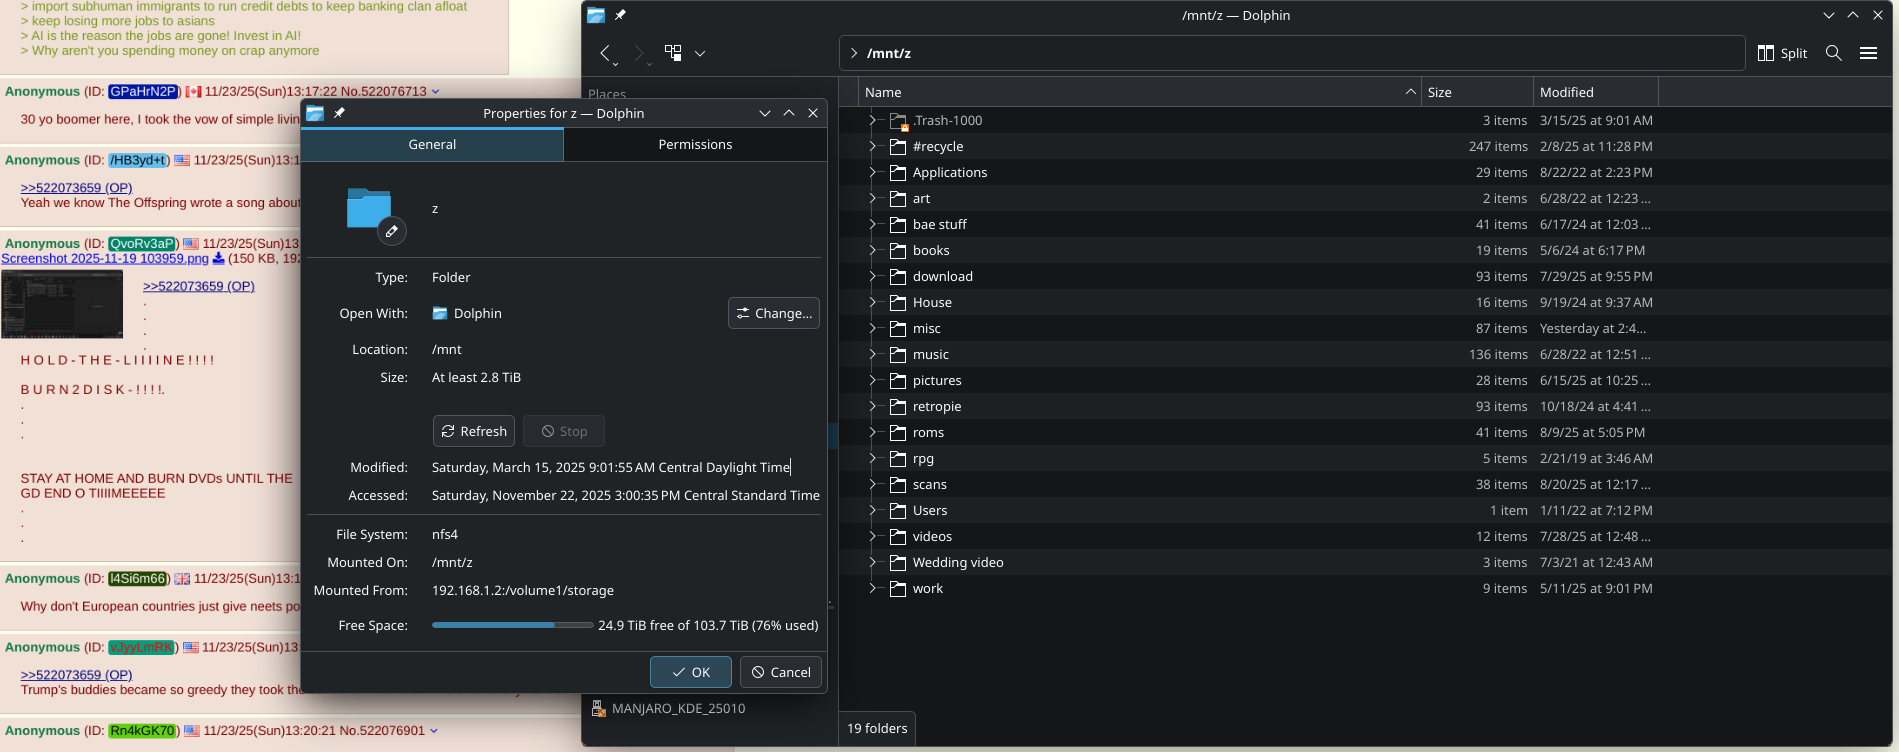1899x752 pixels.
Task: Sort files by the Size column header
Action: pyautogui.click(x=1477, y=92)
